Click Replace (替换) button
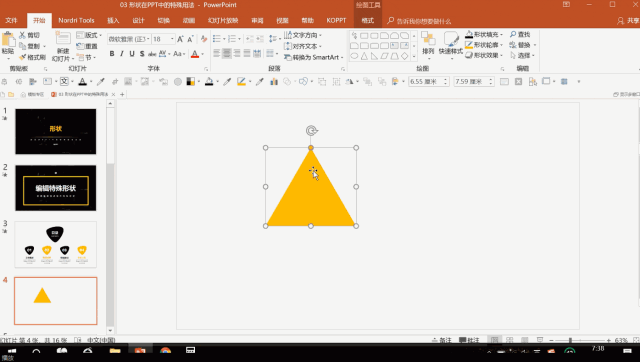 click(522, 45)
